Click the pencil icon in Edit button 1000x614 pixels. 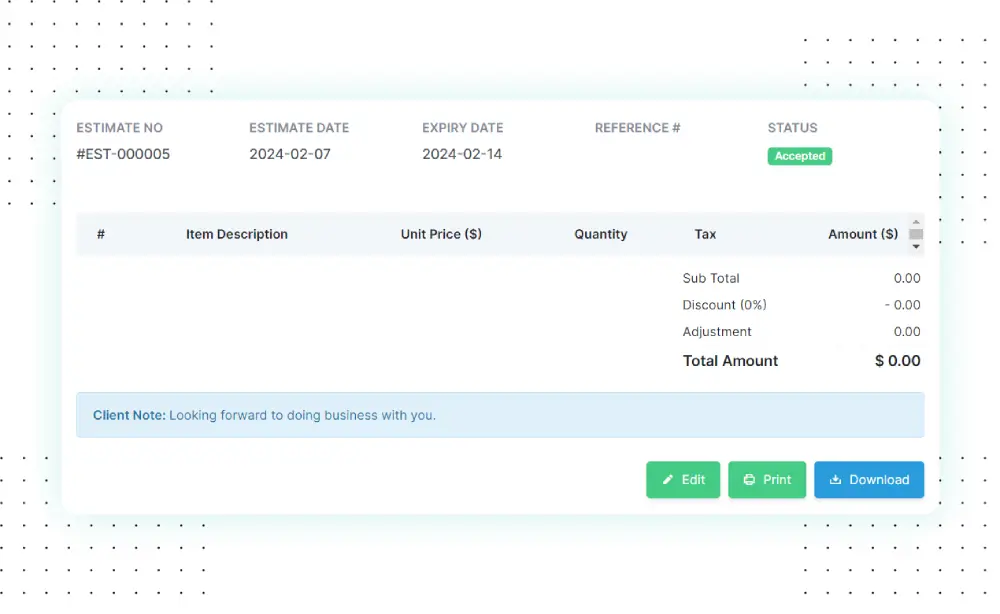pos(668,480)
